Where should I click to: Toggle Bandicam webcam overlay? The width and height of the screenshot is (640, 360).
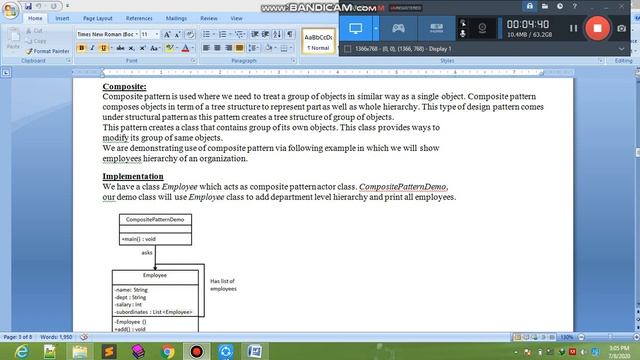(x=482, y=29)
